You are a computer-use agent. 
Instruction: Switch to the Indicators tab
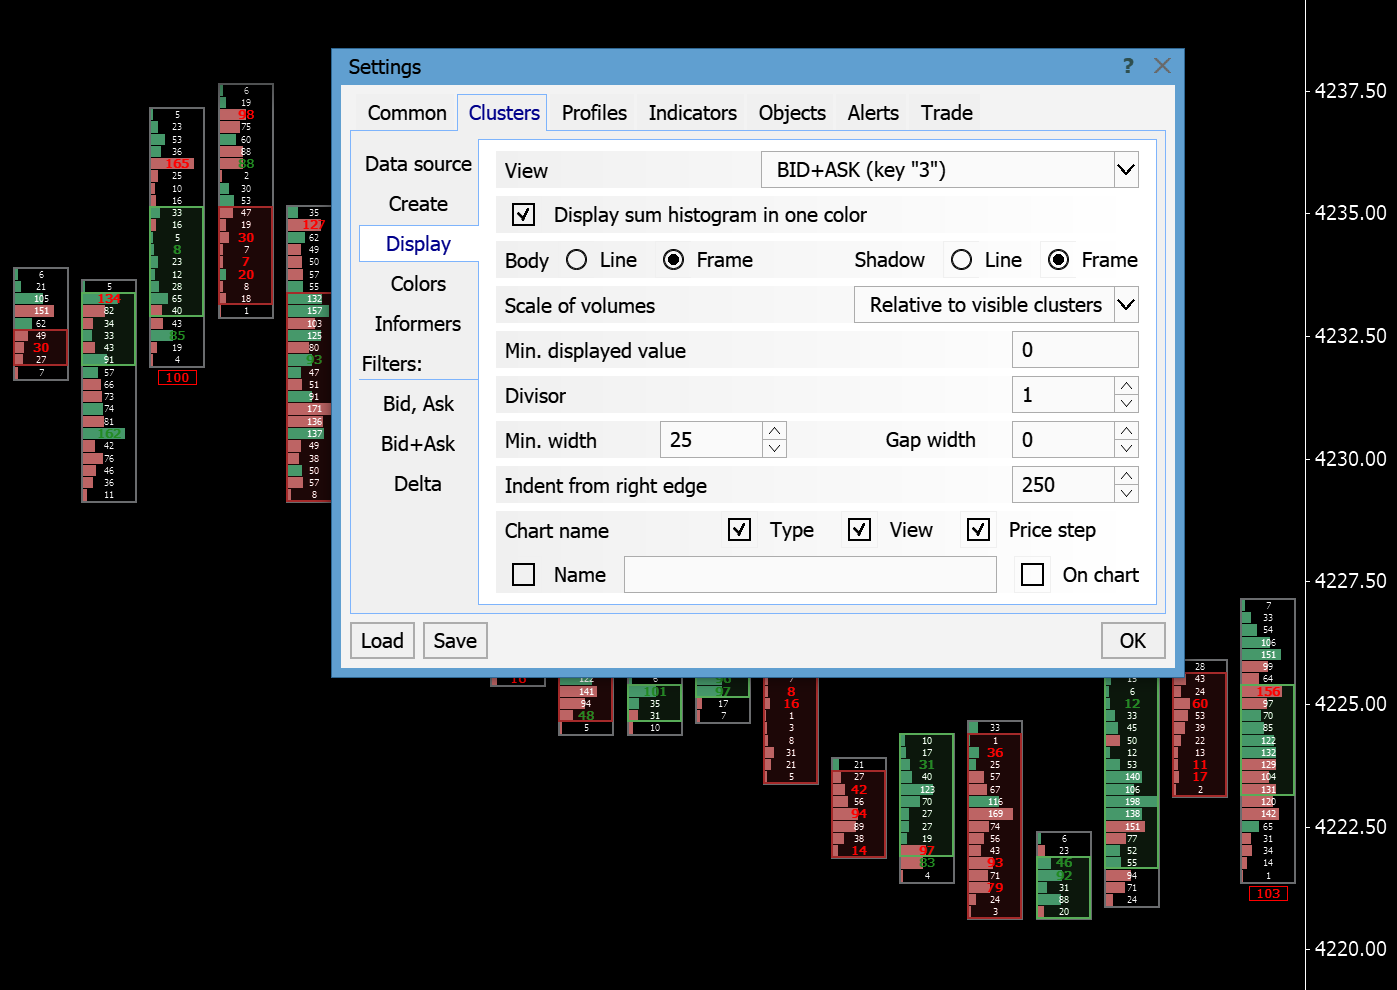click(692, 113)
